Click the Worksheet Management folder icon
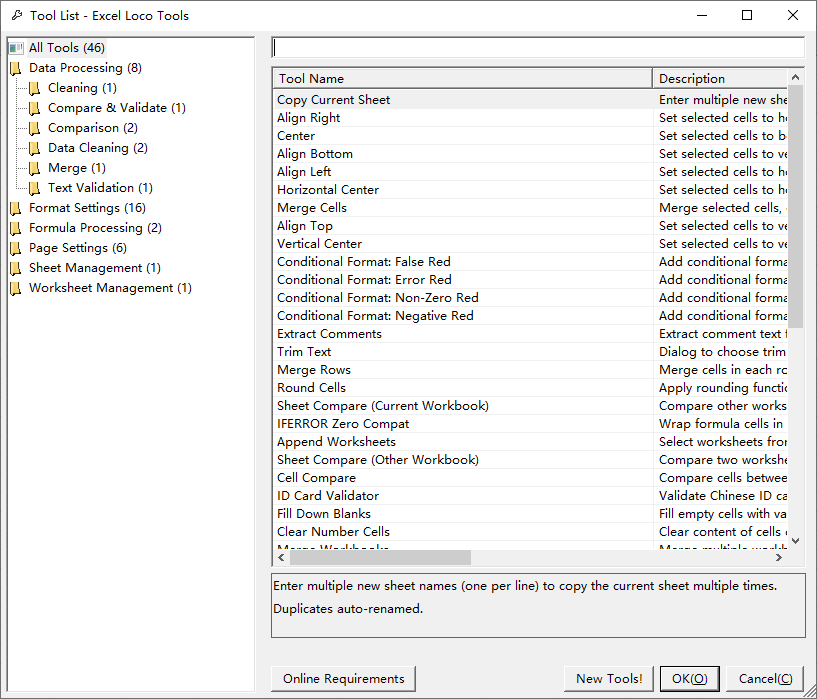This screenshot has width=817, height=699. pos(16,288)
